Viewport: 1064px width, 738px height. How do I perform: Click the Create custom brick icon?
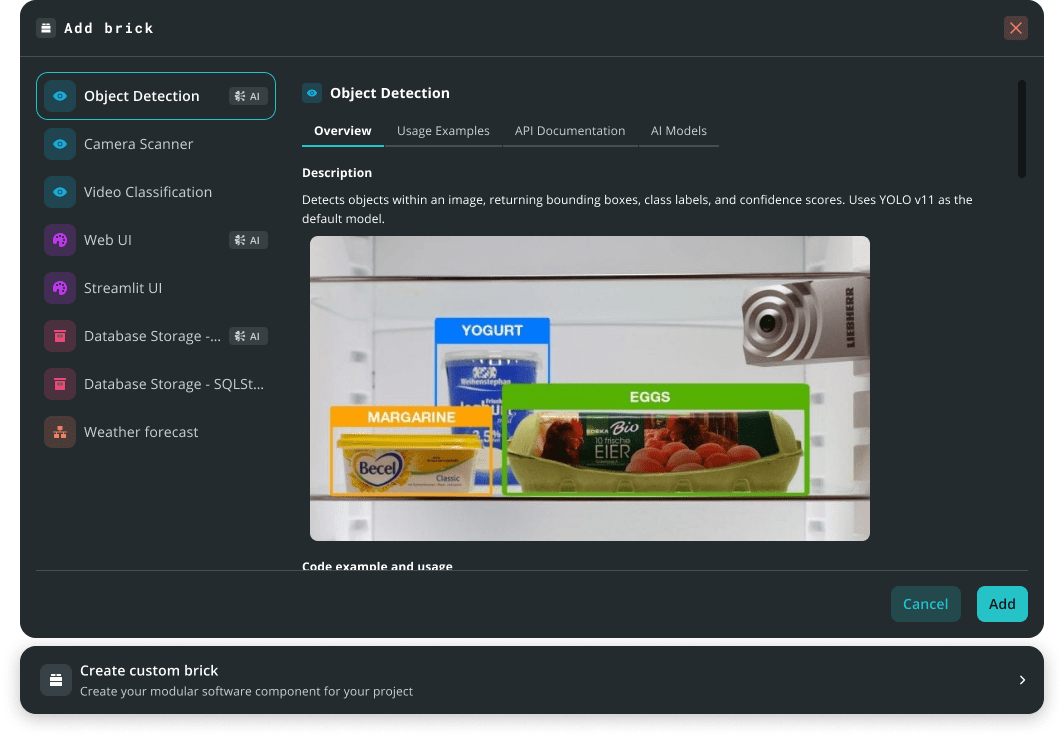[x=56, y=680]
